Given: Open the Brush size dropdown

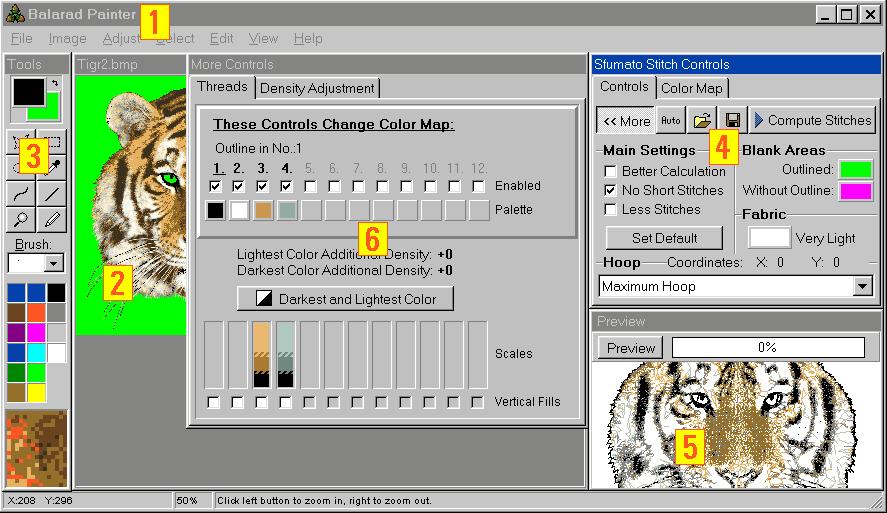Looking at the screenshot, I should (53, 263).
